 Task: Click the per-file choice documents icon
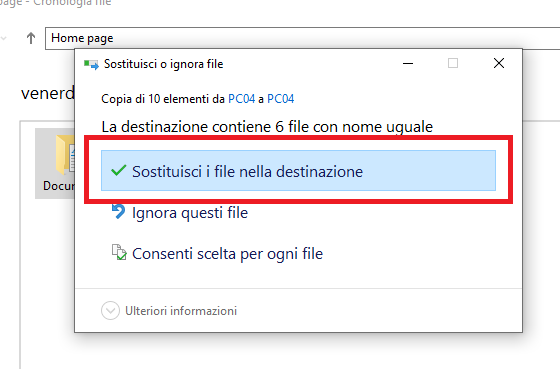[x=119, y=252]
